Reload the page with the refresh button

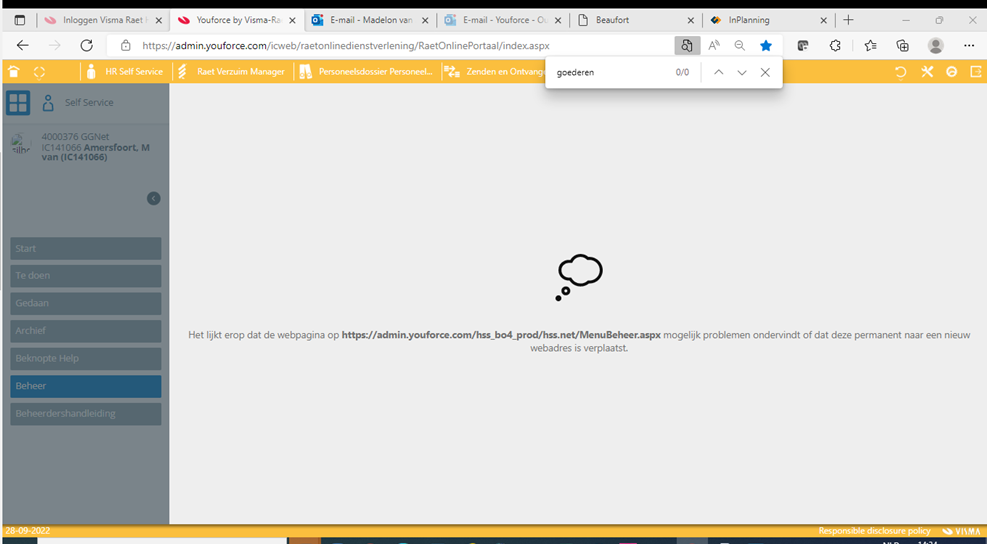[x=87, y=45]
